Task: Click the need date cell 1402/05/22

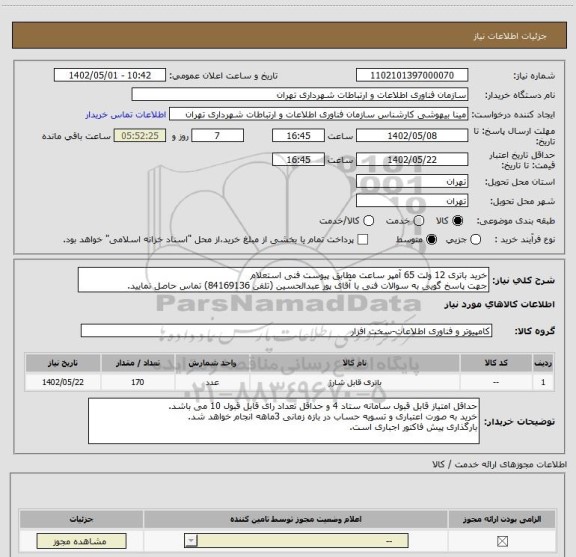Action: 63,382
